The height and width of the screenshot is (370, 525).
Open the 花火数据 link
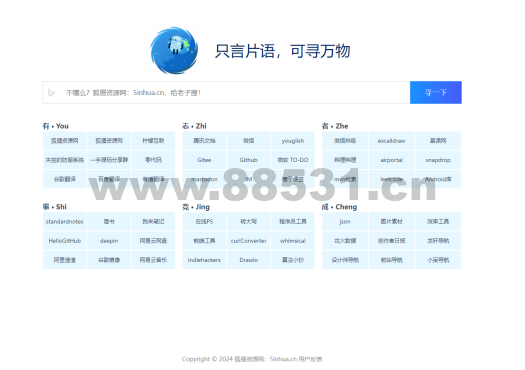[x=345, y=240]
